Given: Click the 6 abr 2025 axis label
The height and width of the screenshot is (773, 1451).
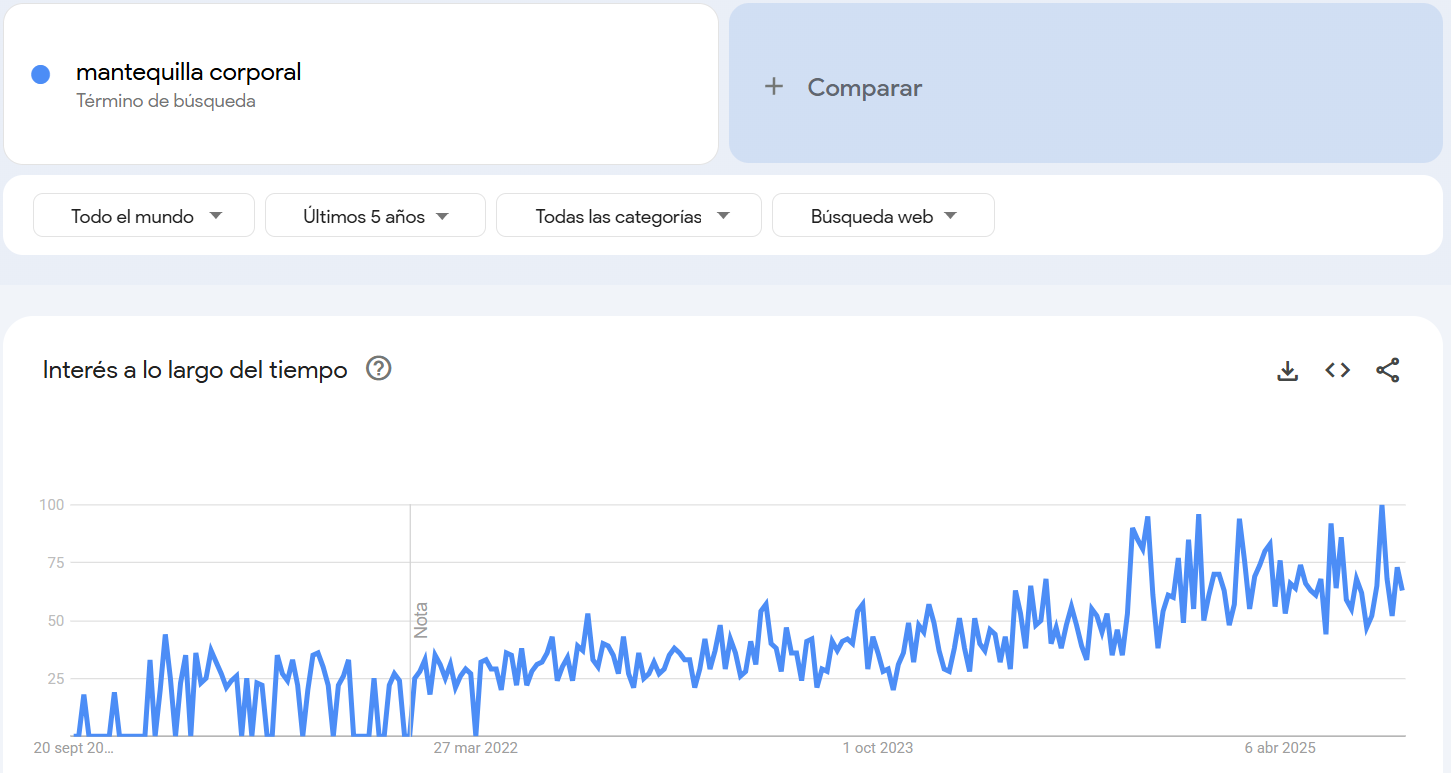Looking at the screenshot, I should [x=1280, y=748].
